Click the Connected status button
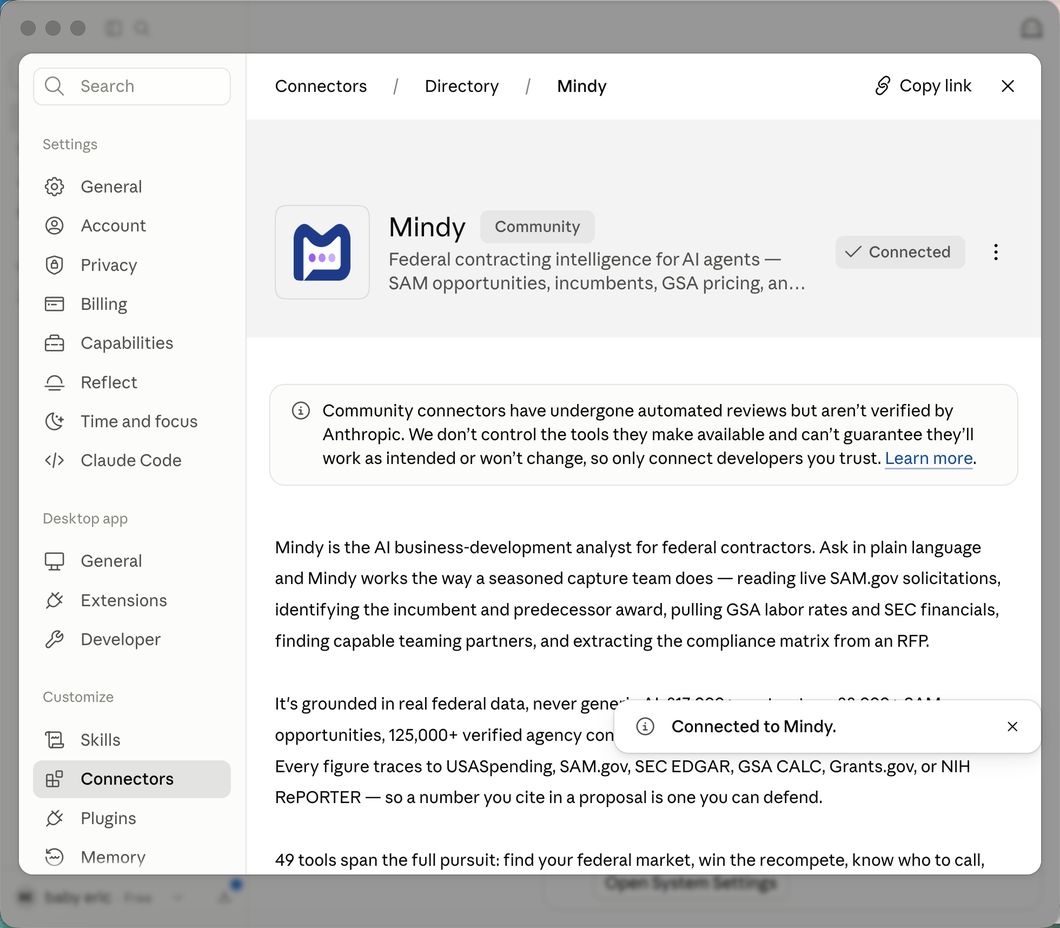1060x928 pixels. pos(900,252)
